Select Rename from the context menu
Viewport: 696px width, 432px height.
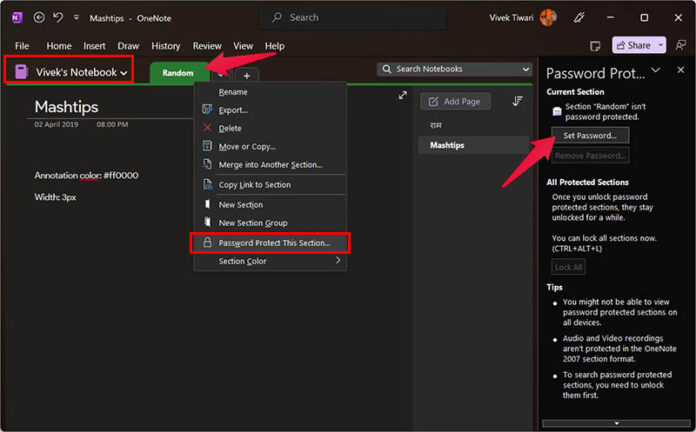(x=233, y=92)
